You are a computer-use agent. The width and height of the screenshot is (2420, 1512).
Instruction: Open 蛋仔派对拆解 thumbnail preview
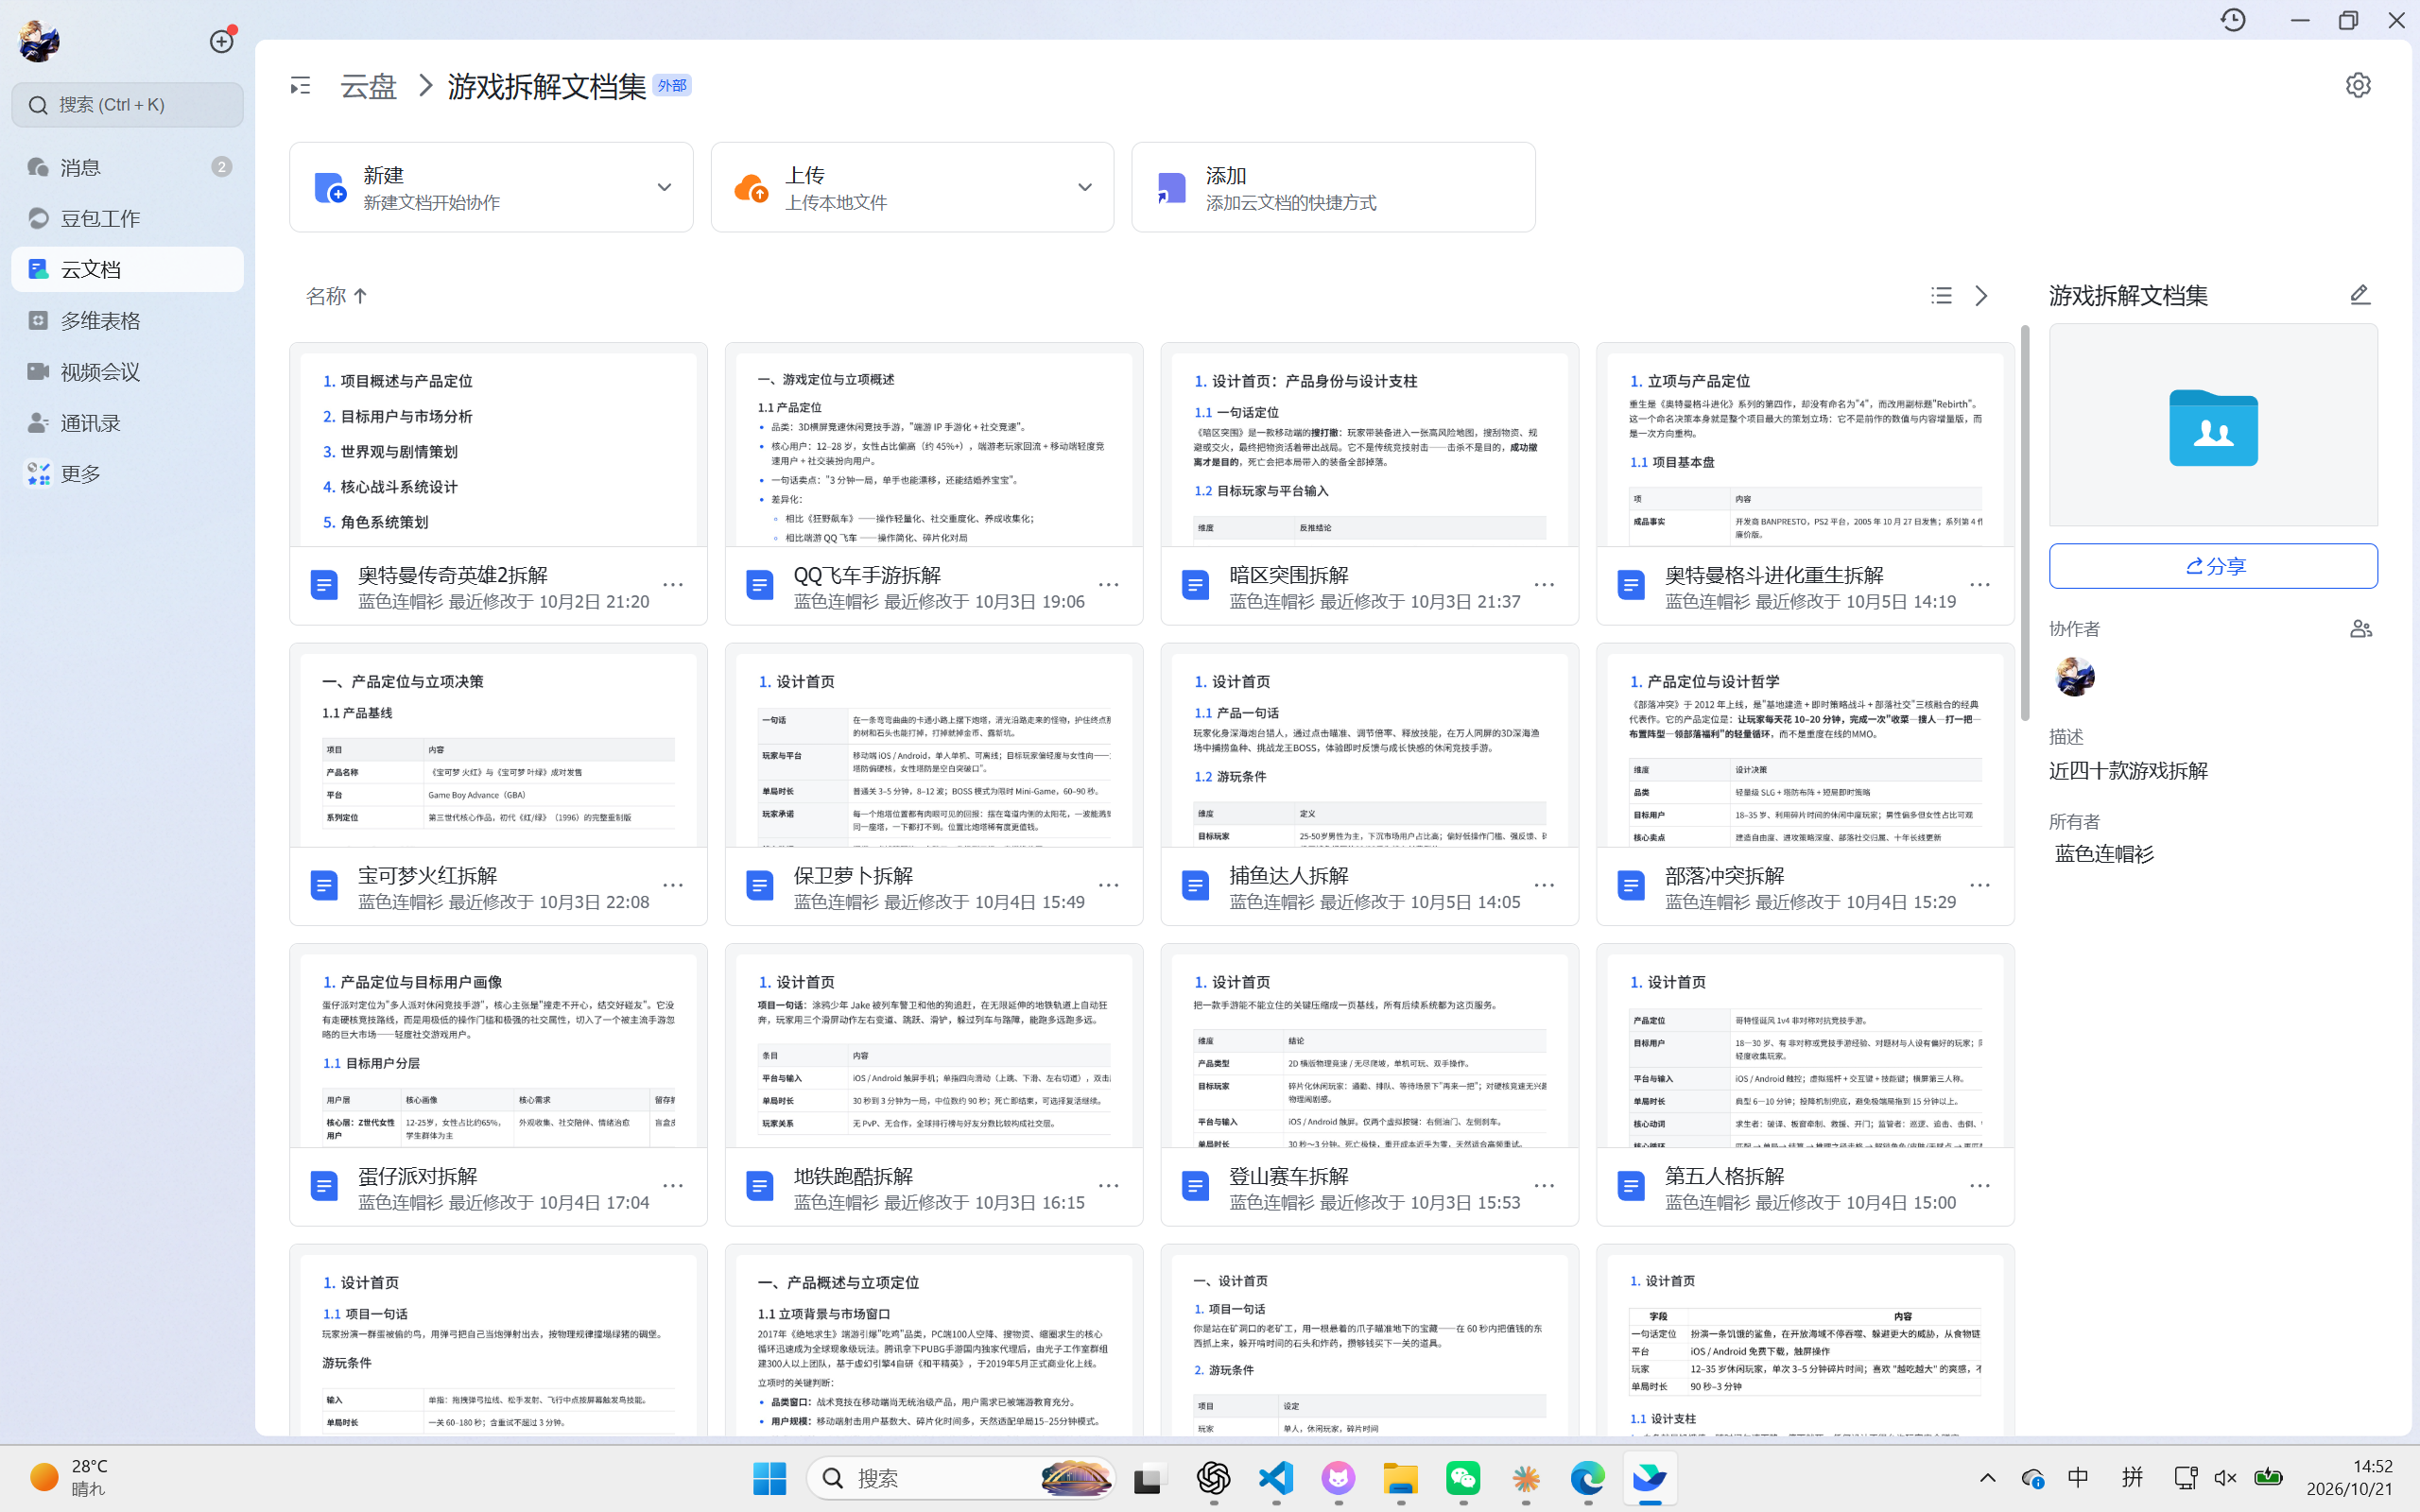click(x=498, y=1047)
